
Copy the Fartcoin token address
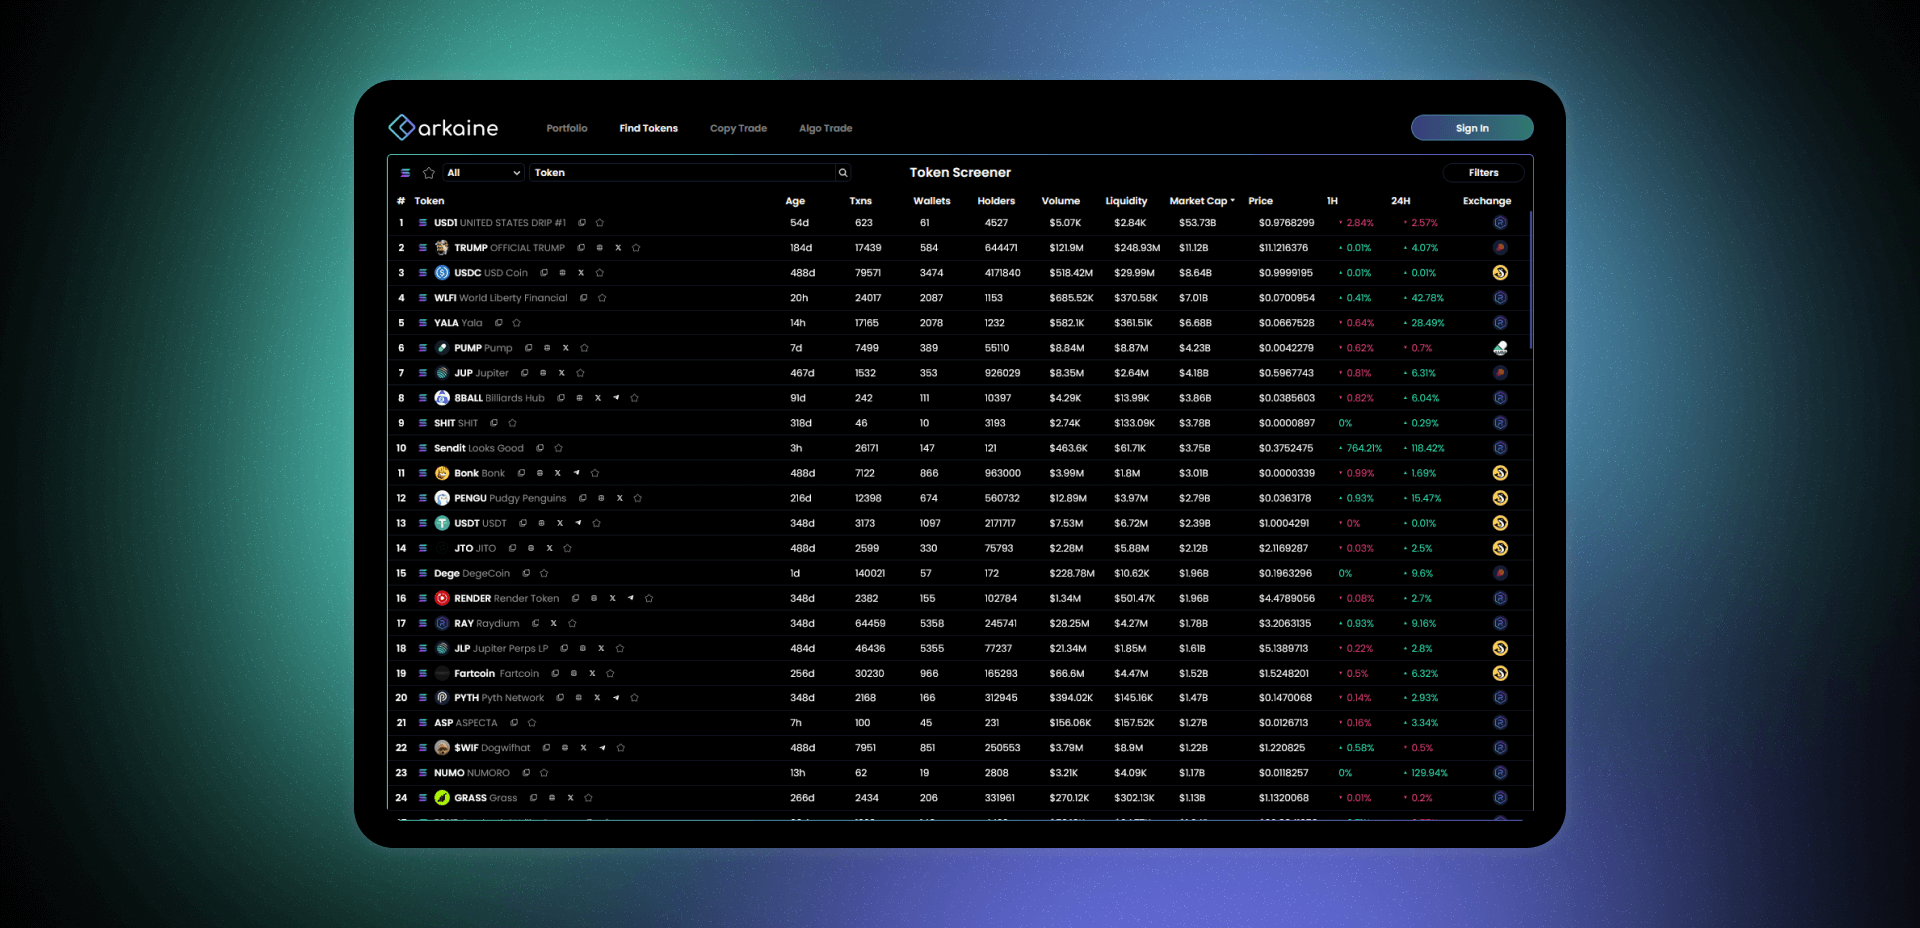point(555,673)
